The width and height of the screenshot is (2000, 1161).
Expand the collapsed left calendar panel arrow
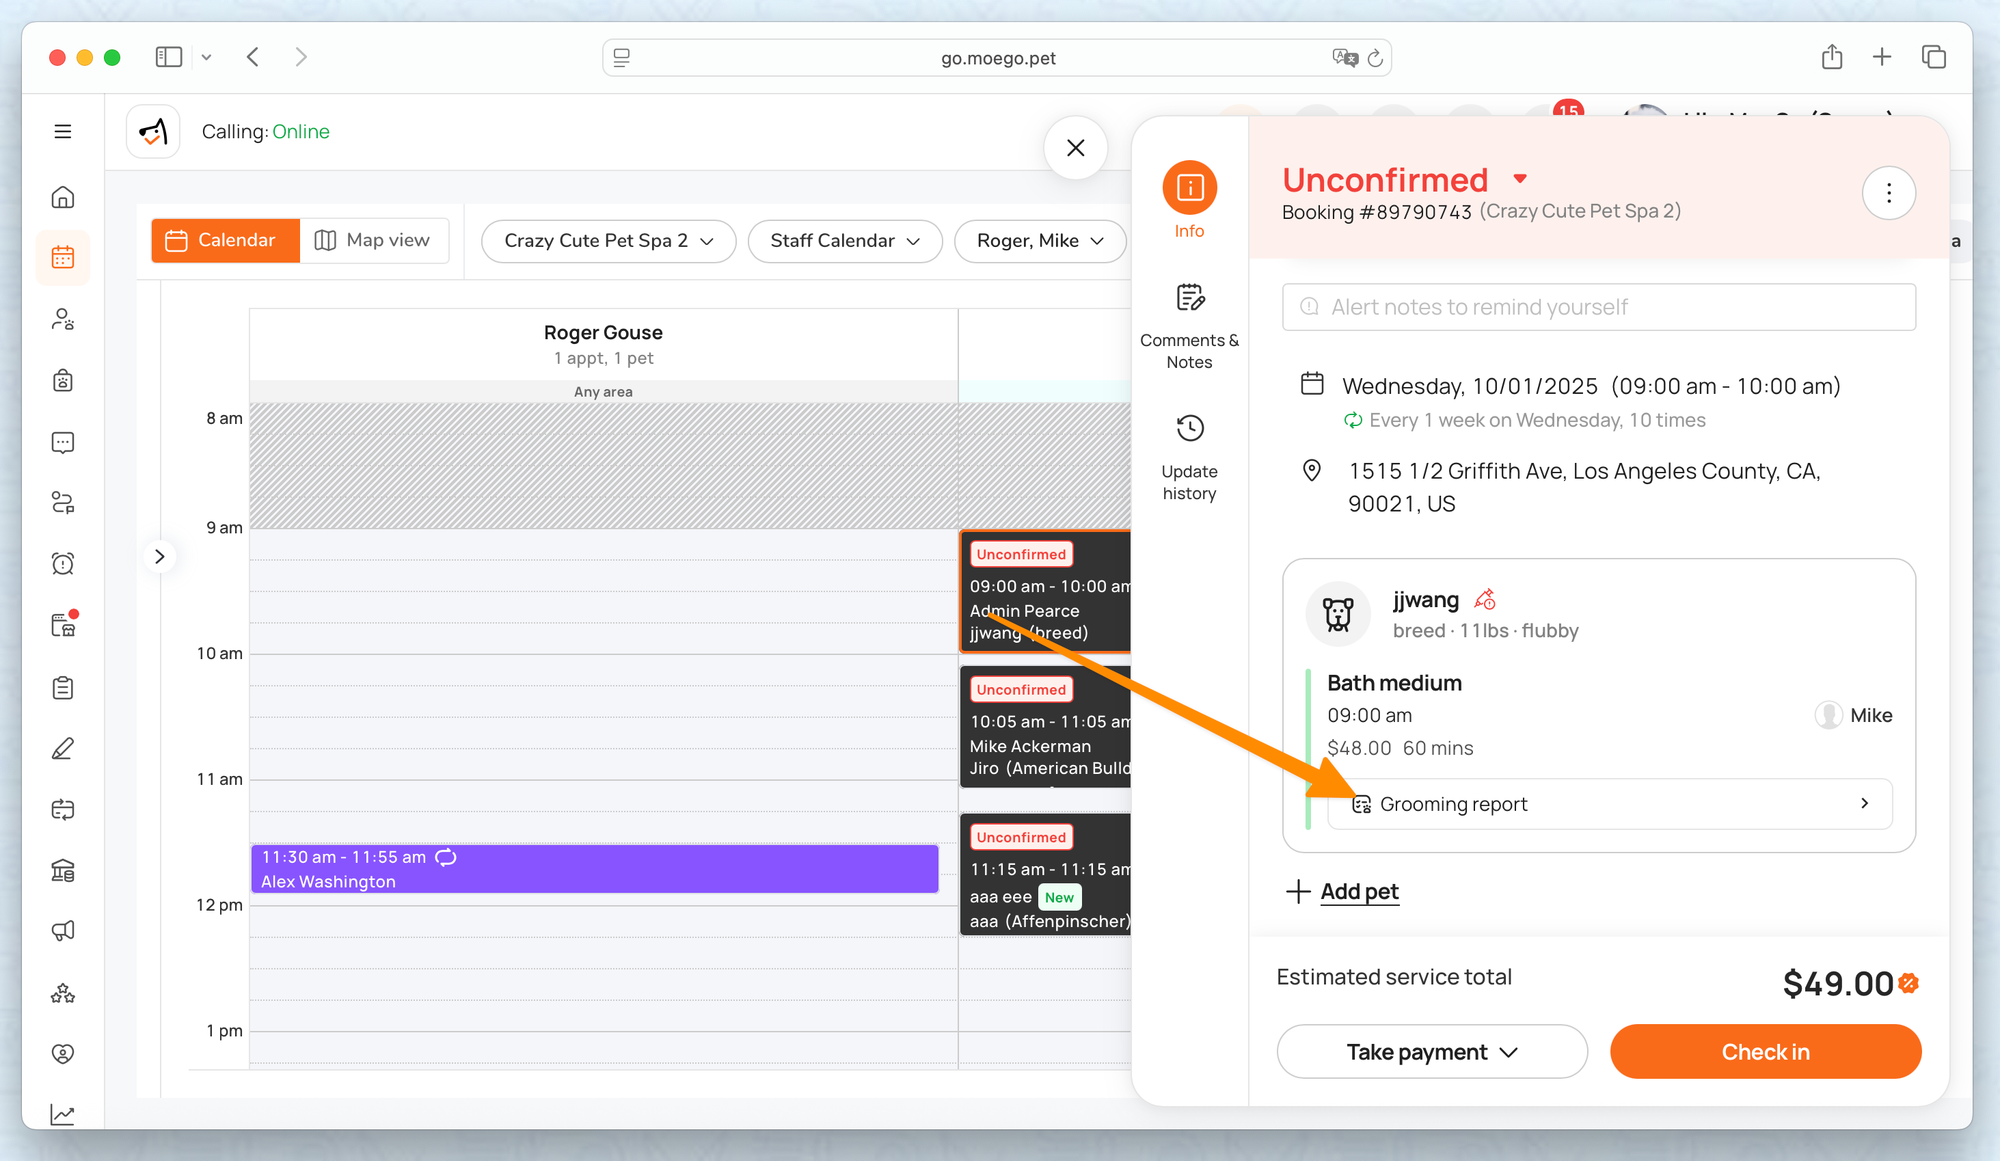click(x=159, y=557)
